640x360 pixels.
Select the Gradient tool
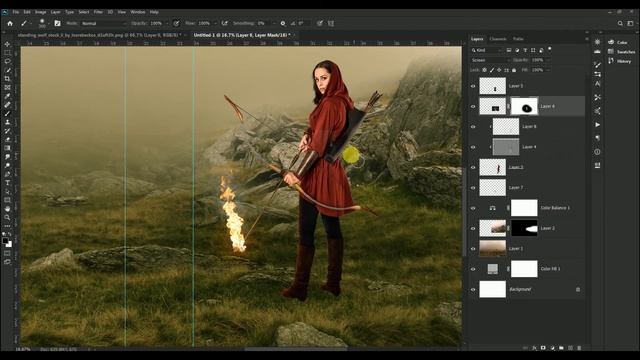click(x=7, y=148)
